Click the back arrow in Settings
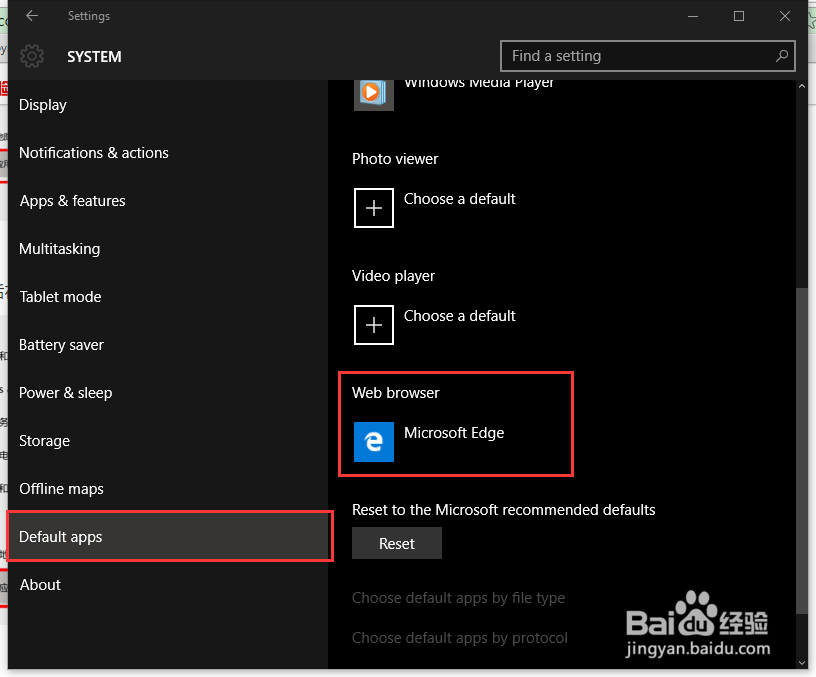Screen dimensions: 816x677 [32, 16]
